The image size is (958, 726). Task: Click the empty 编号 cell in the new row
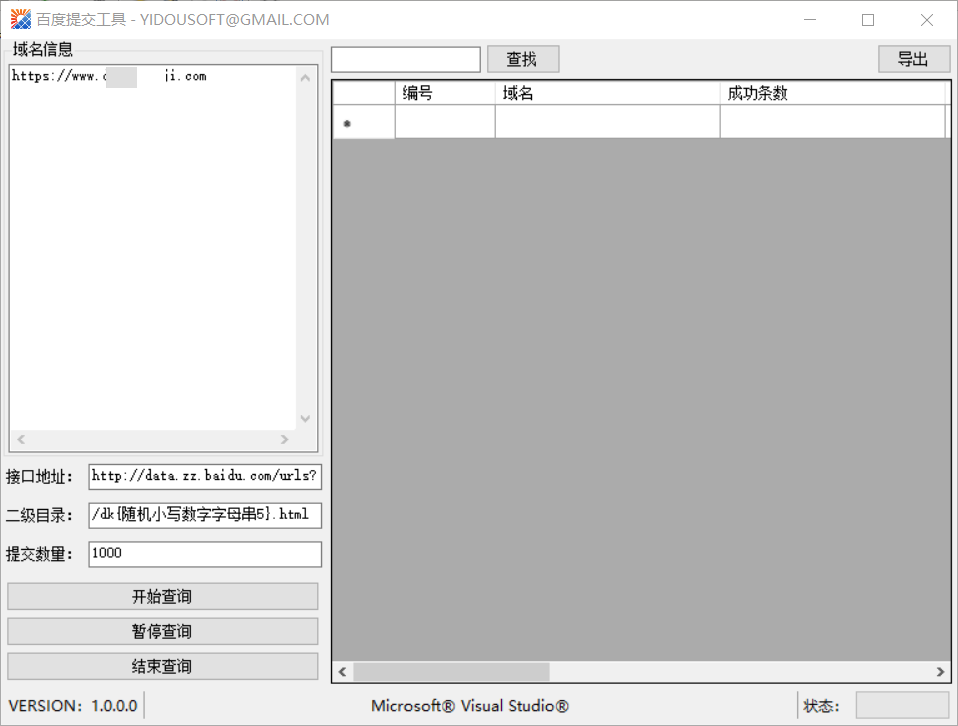pos(445,122)
